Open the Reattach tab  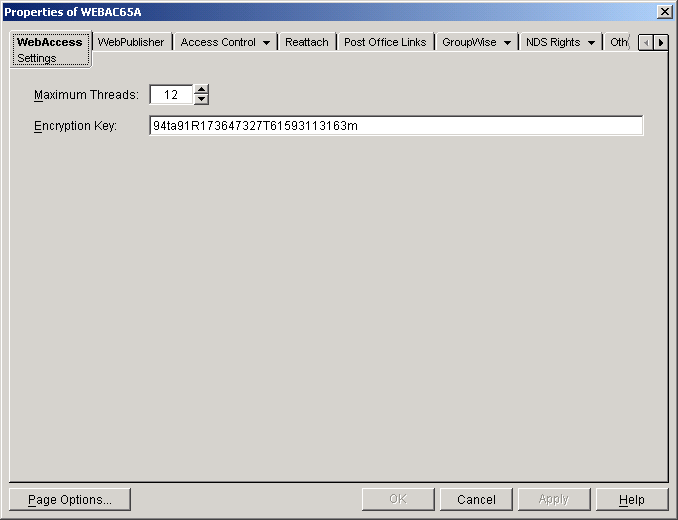click(x=307, y=42)
